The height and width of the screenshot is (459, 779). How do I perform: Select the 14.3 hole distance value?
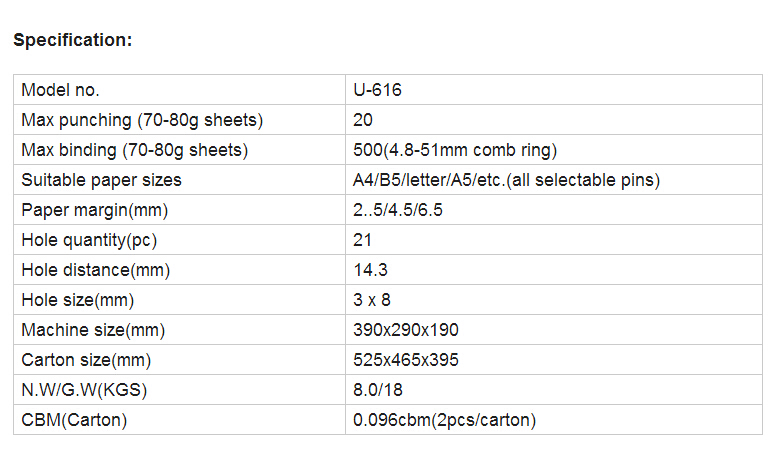(x=371, y=270)
